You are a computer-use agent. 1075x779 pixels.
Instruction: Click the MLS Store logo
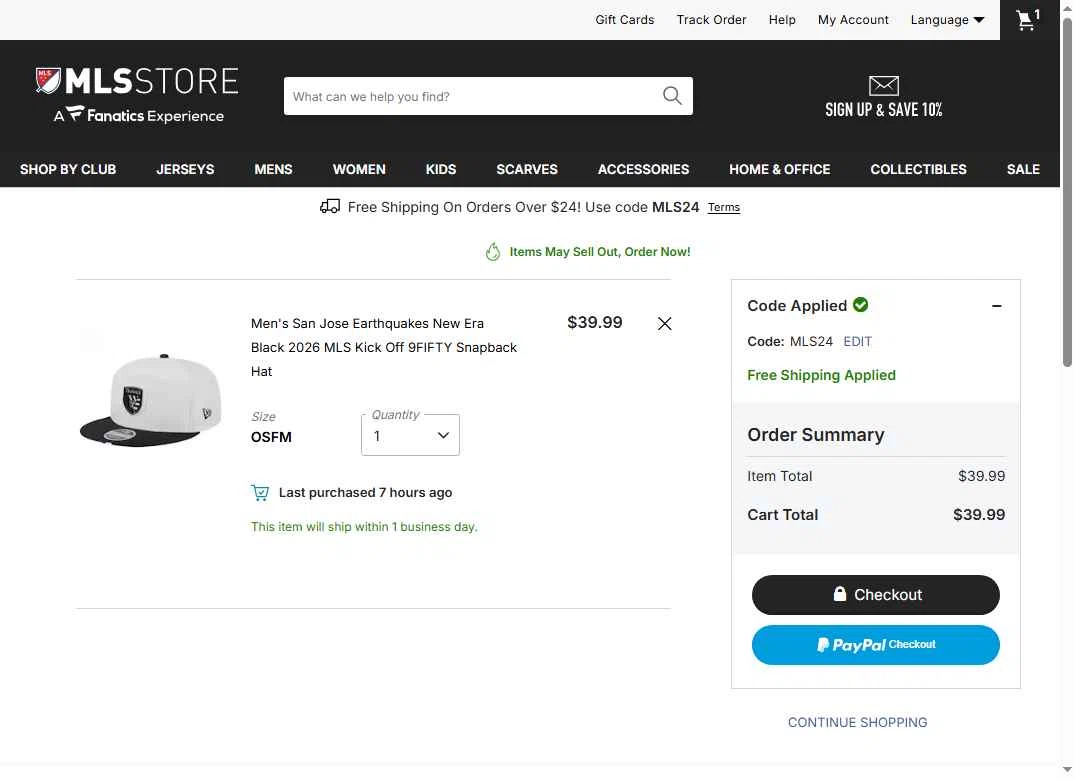137,95
